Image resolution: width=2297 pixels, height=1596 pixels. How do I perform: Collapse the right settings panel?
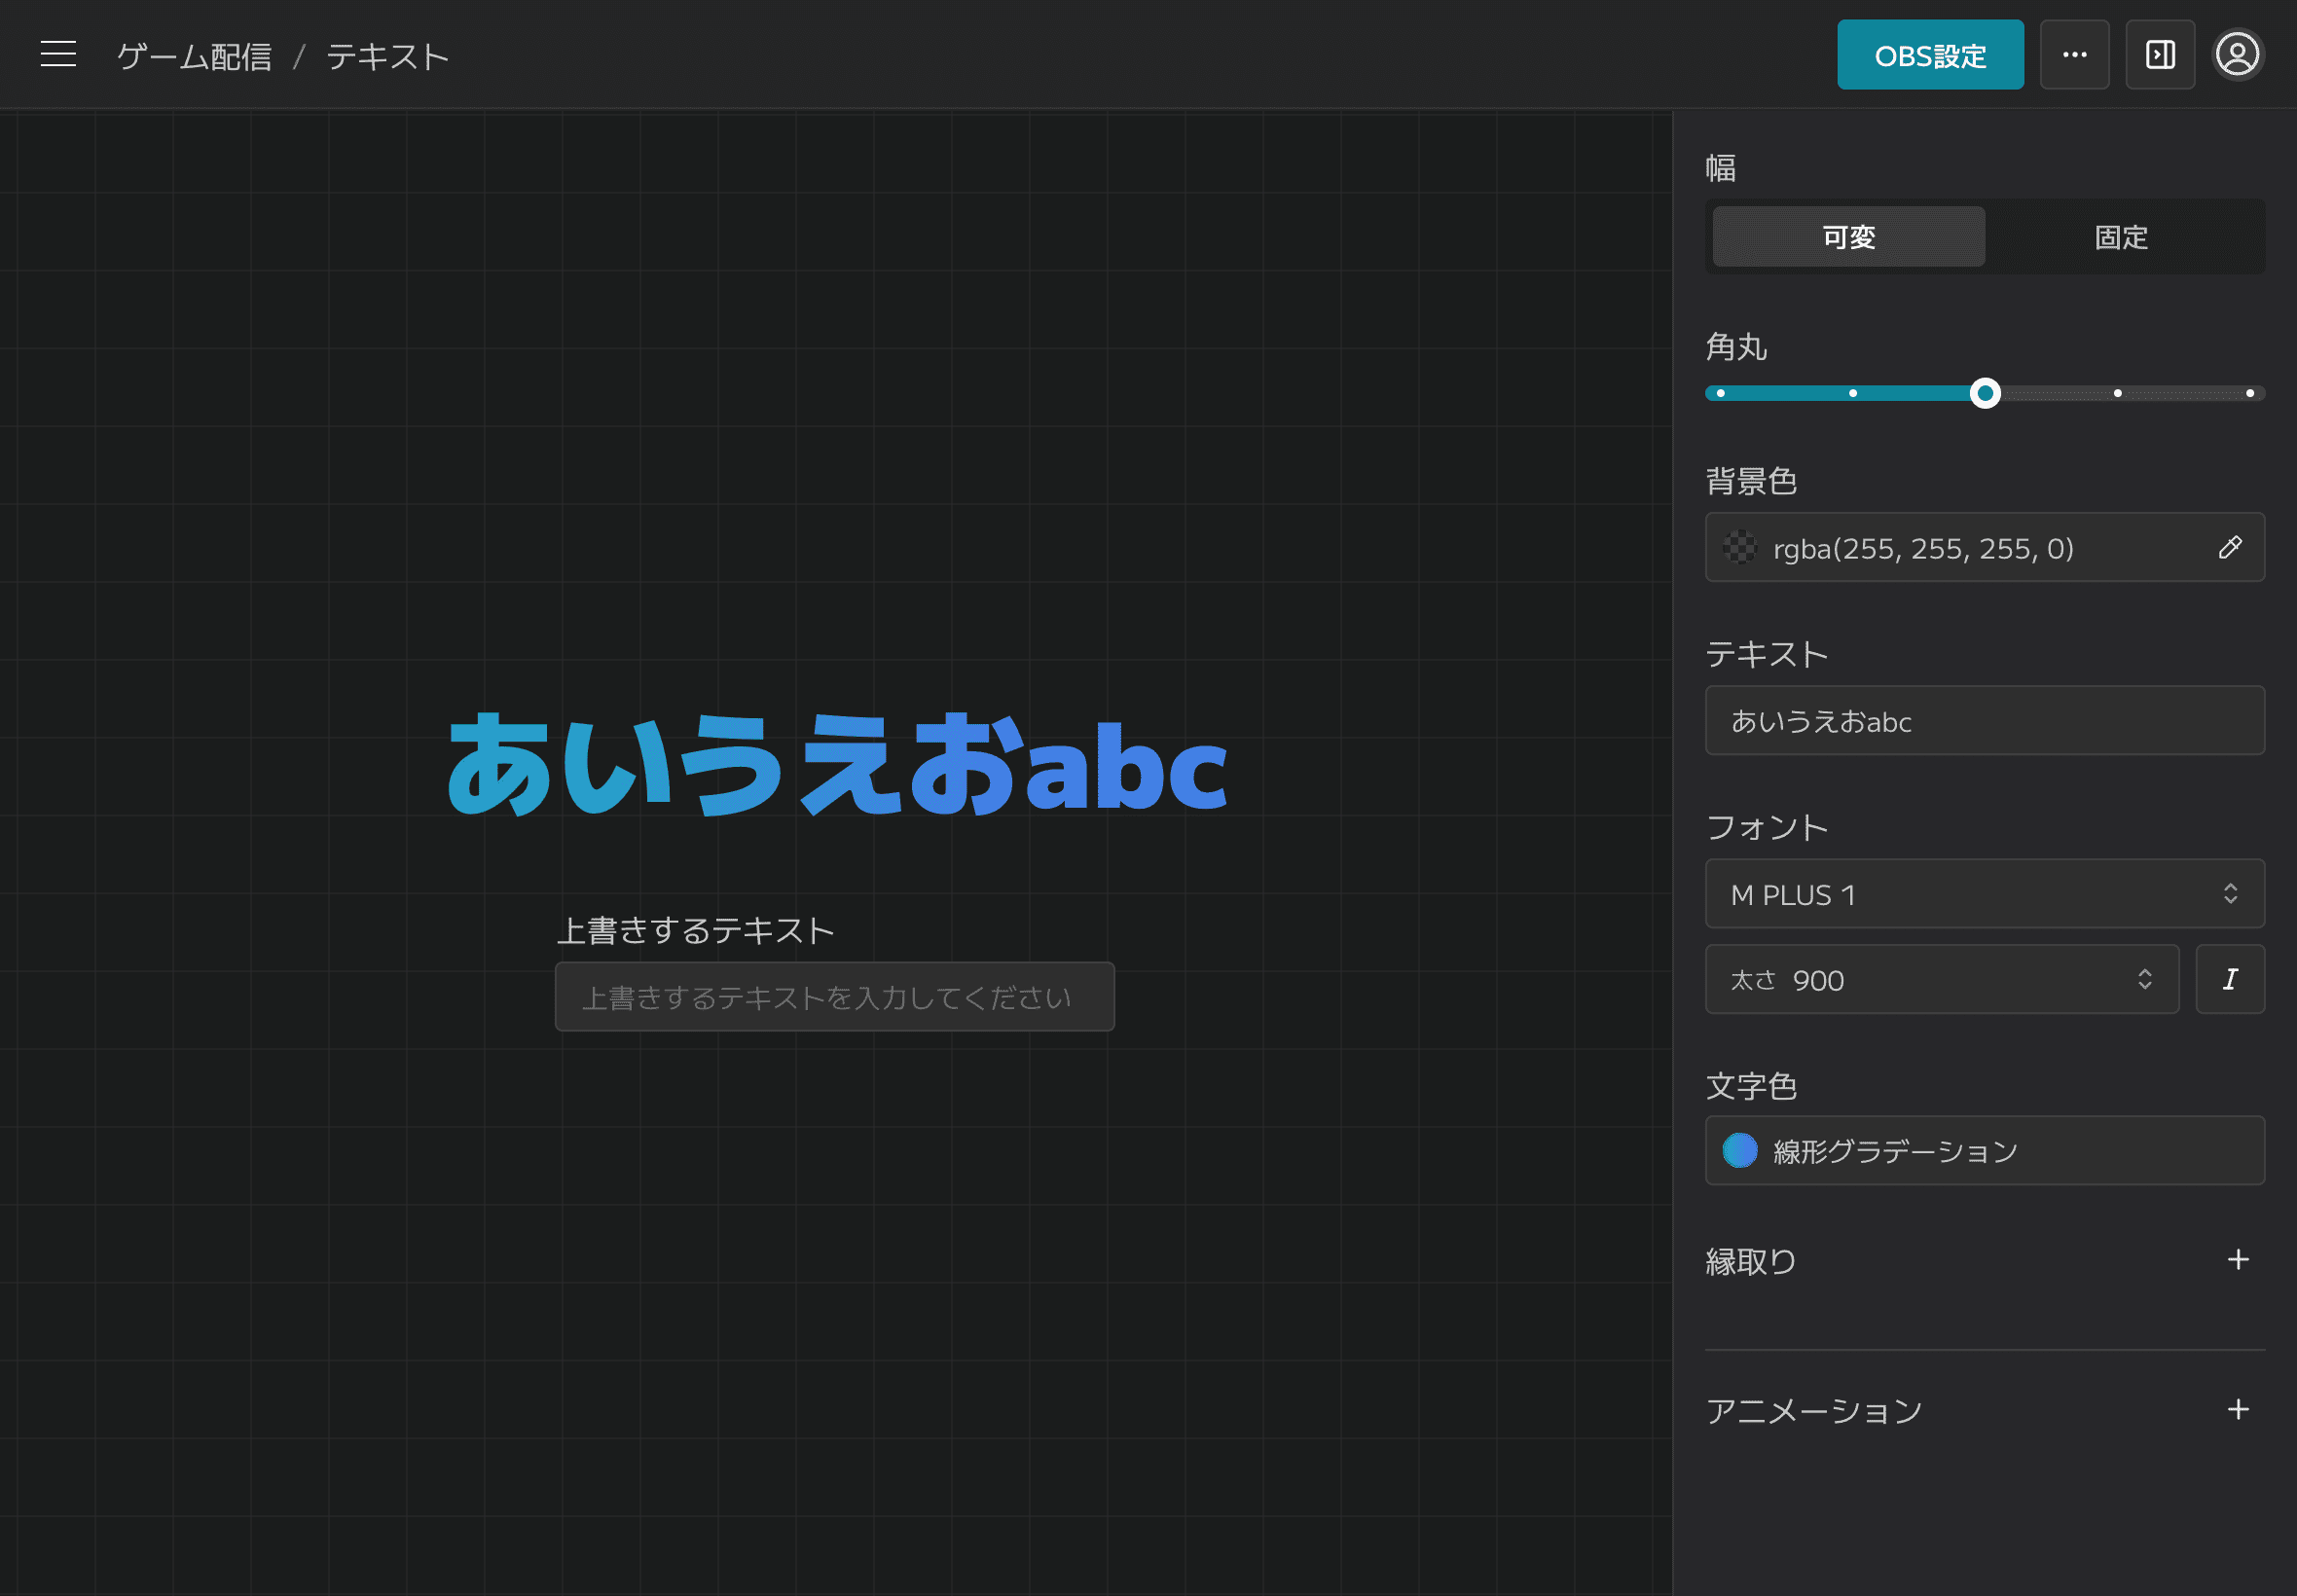point(2160,54)
